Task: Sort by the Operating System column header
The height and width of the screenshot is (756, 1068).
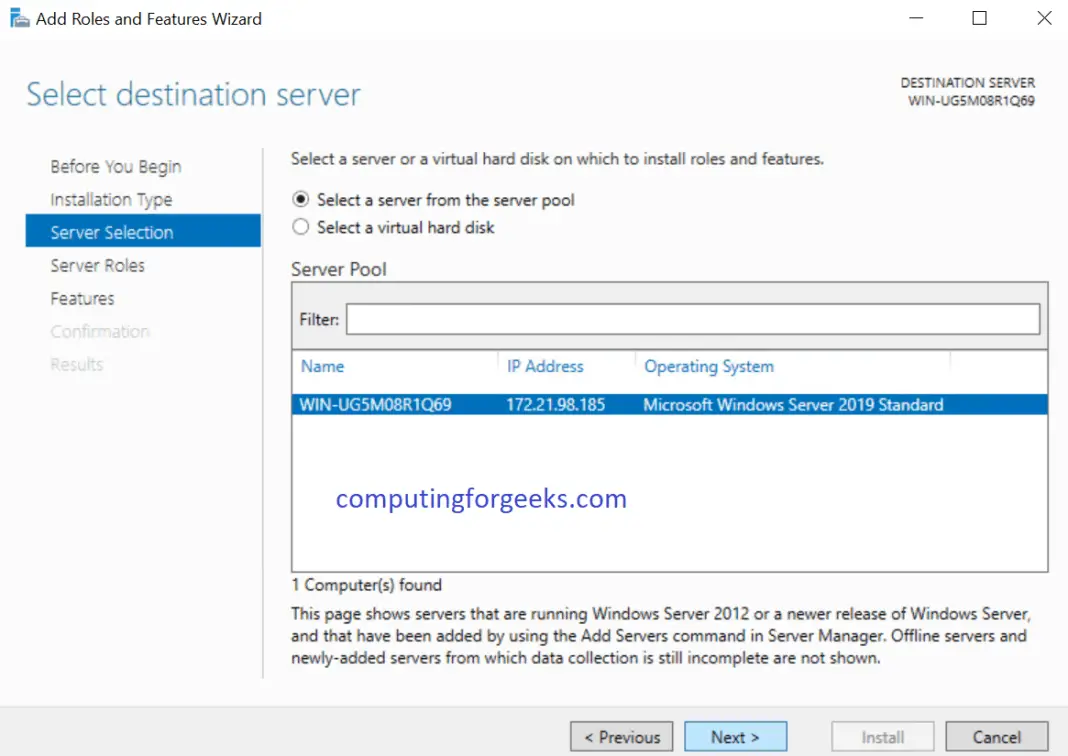Action: 709,366
